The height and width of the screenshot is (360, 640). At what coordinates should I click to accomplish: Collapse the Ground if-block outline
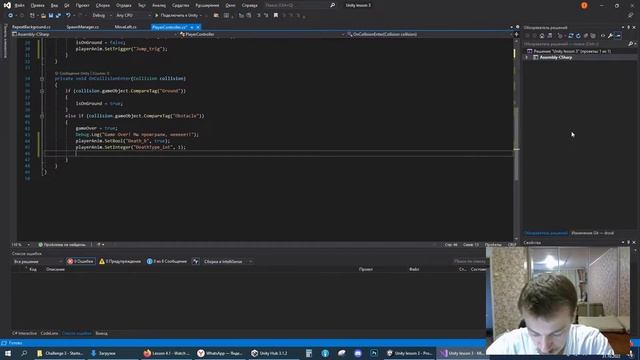tap(42, 91)
